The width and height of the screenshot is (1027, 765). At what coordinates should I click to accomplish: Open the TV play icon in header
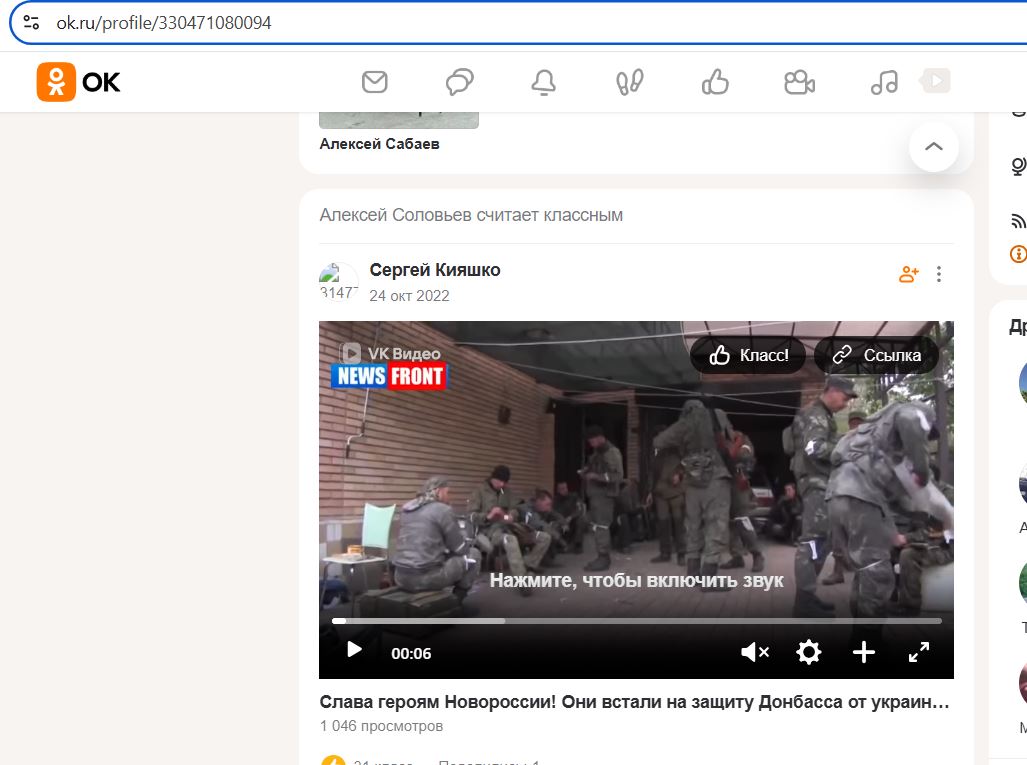935,81
